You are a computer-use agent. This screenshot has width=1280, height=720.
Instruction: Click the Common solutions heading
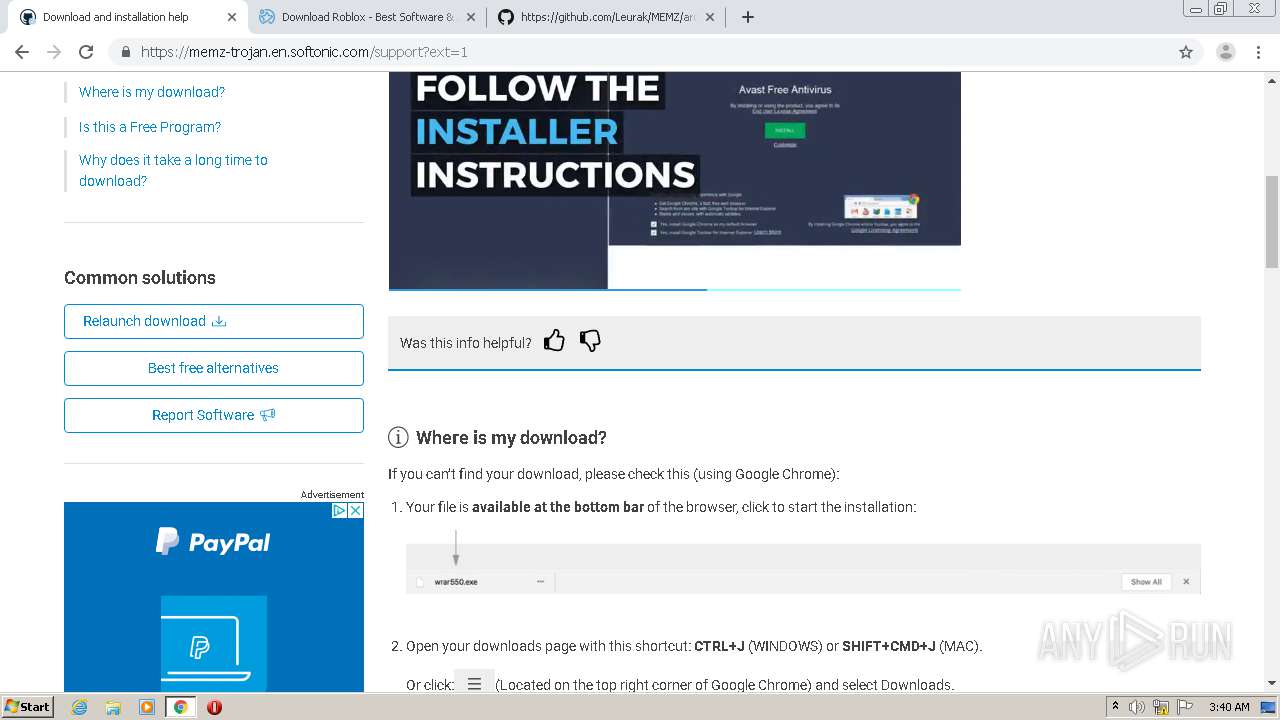pyautogui.click(x=140, y=278)
